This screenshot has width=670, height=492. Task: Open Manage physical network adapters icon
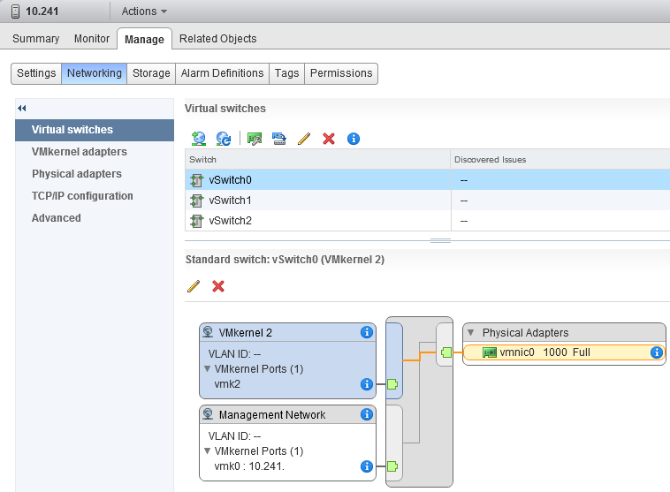[x=254, y=139]
